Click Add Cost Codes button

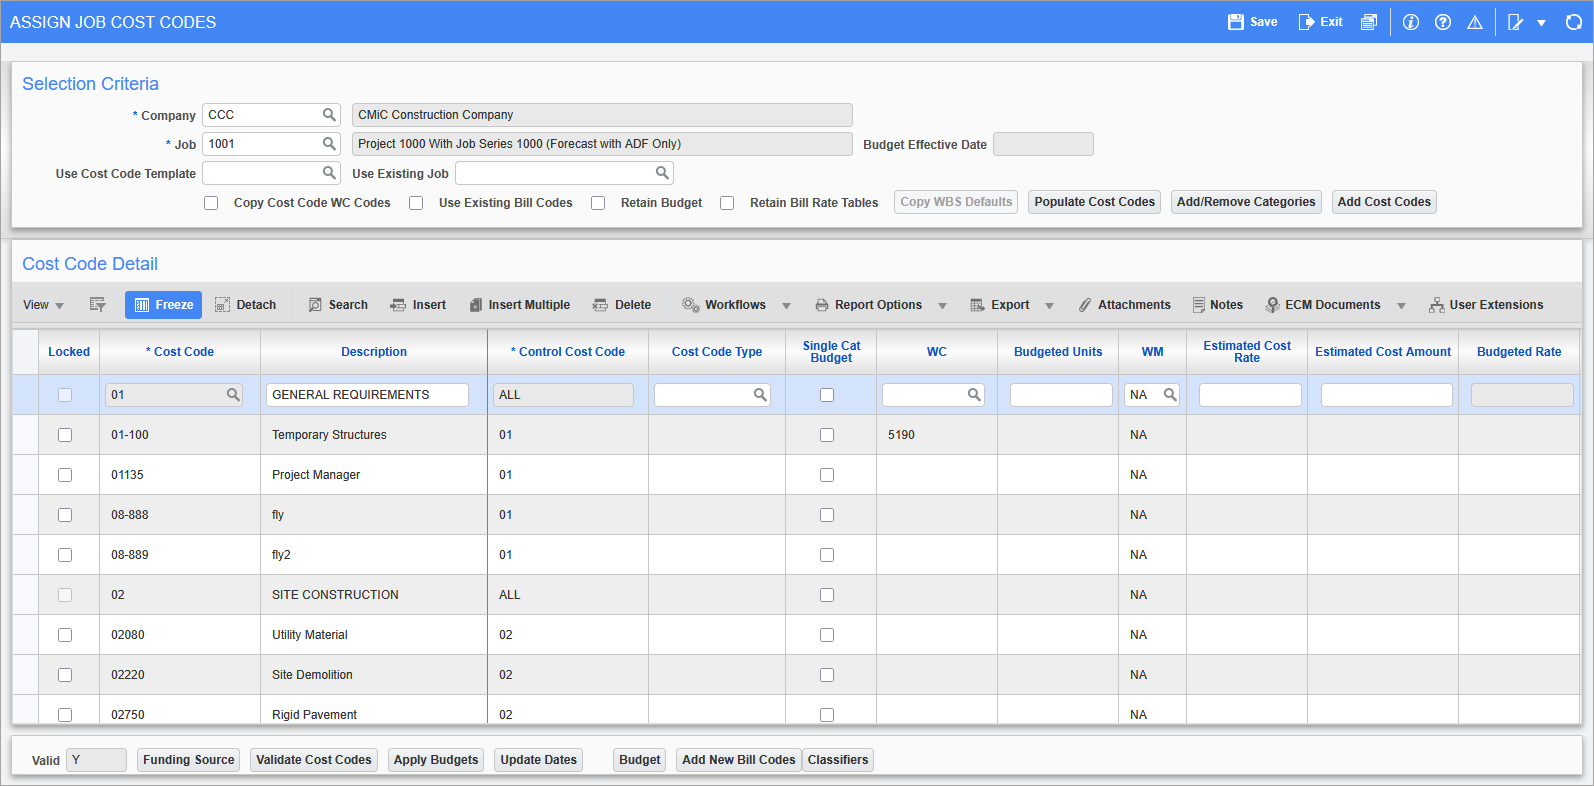(x=1384, y=202)
